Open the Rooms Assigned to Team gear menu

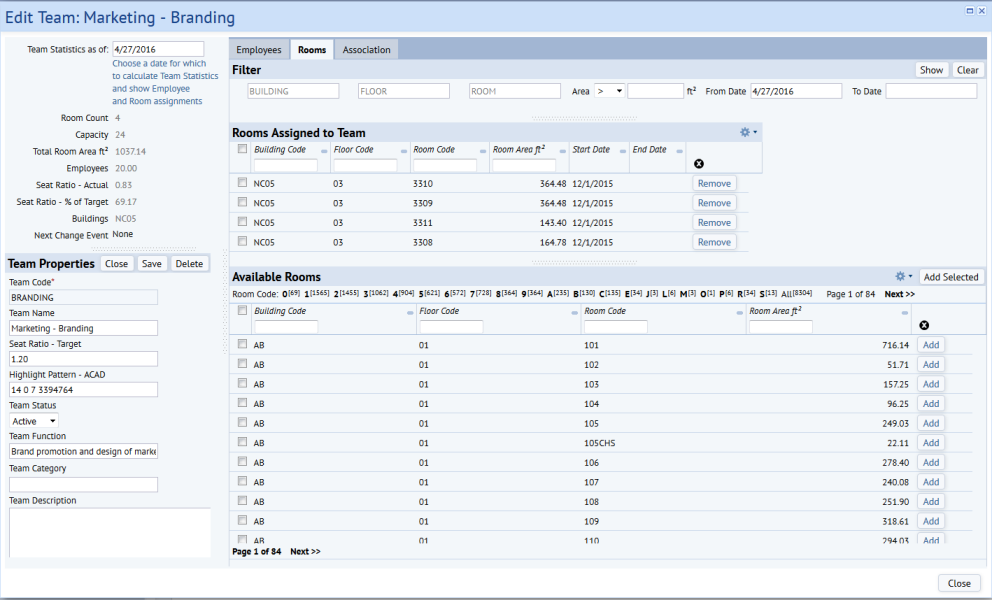(x=748, y=132)
